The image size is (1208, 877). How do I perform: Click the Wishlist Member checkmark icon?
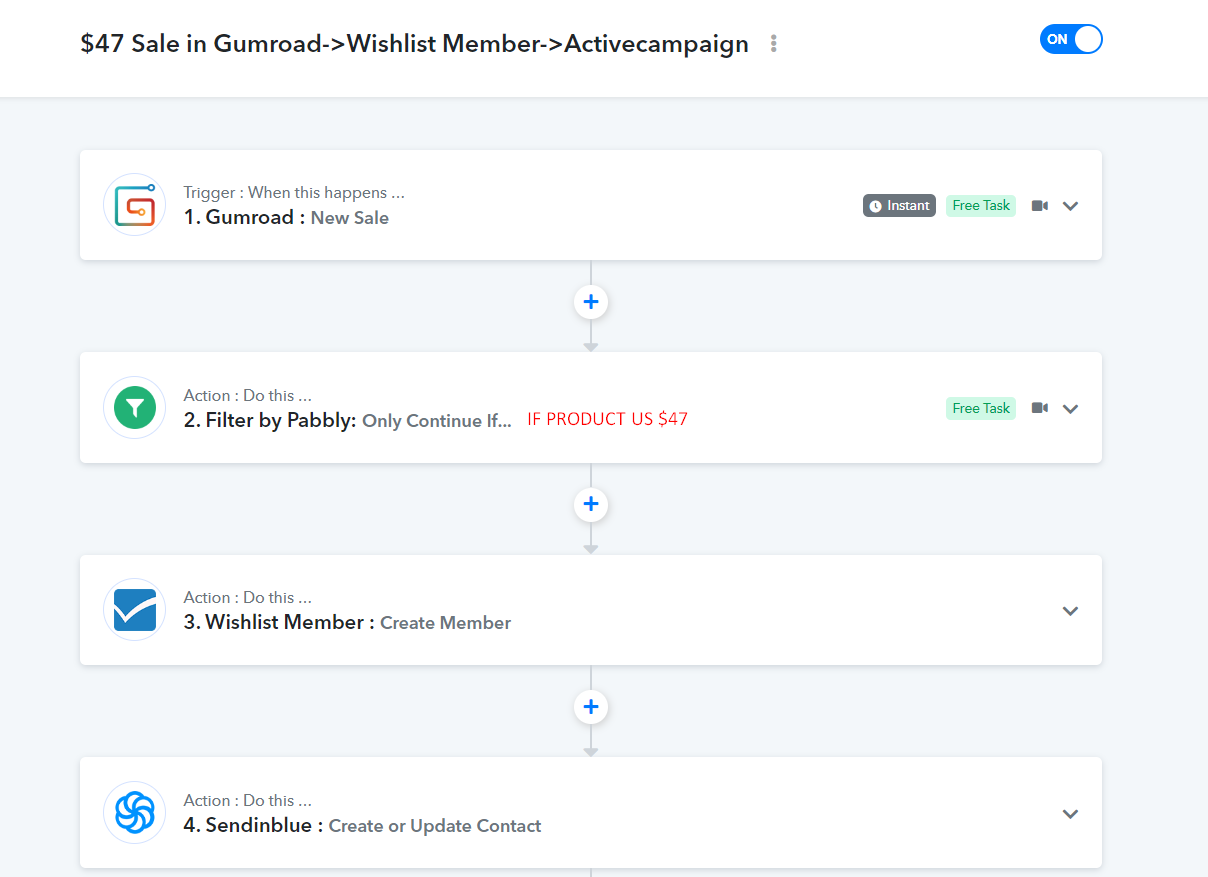(135, 610)
